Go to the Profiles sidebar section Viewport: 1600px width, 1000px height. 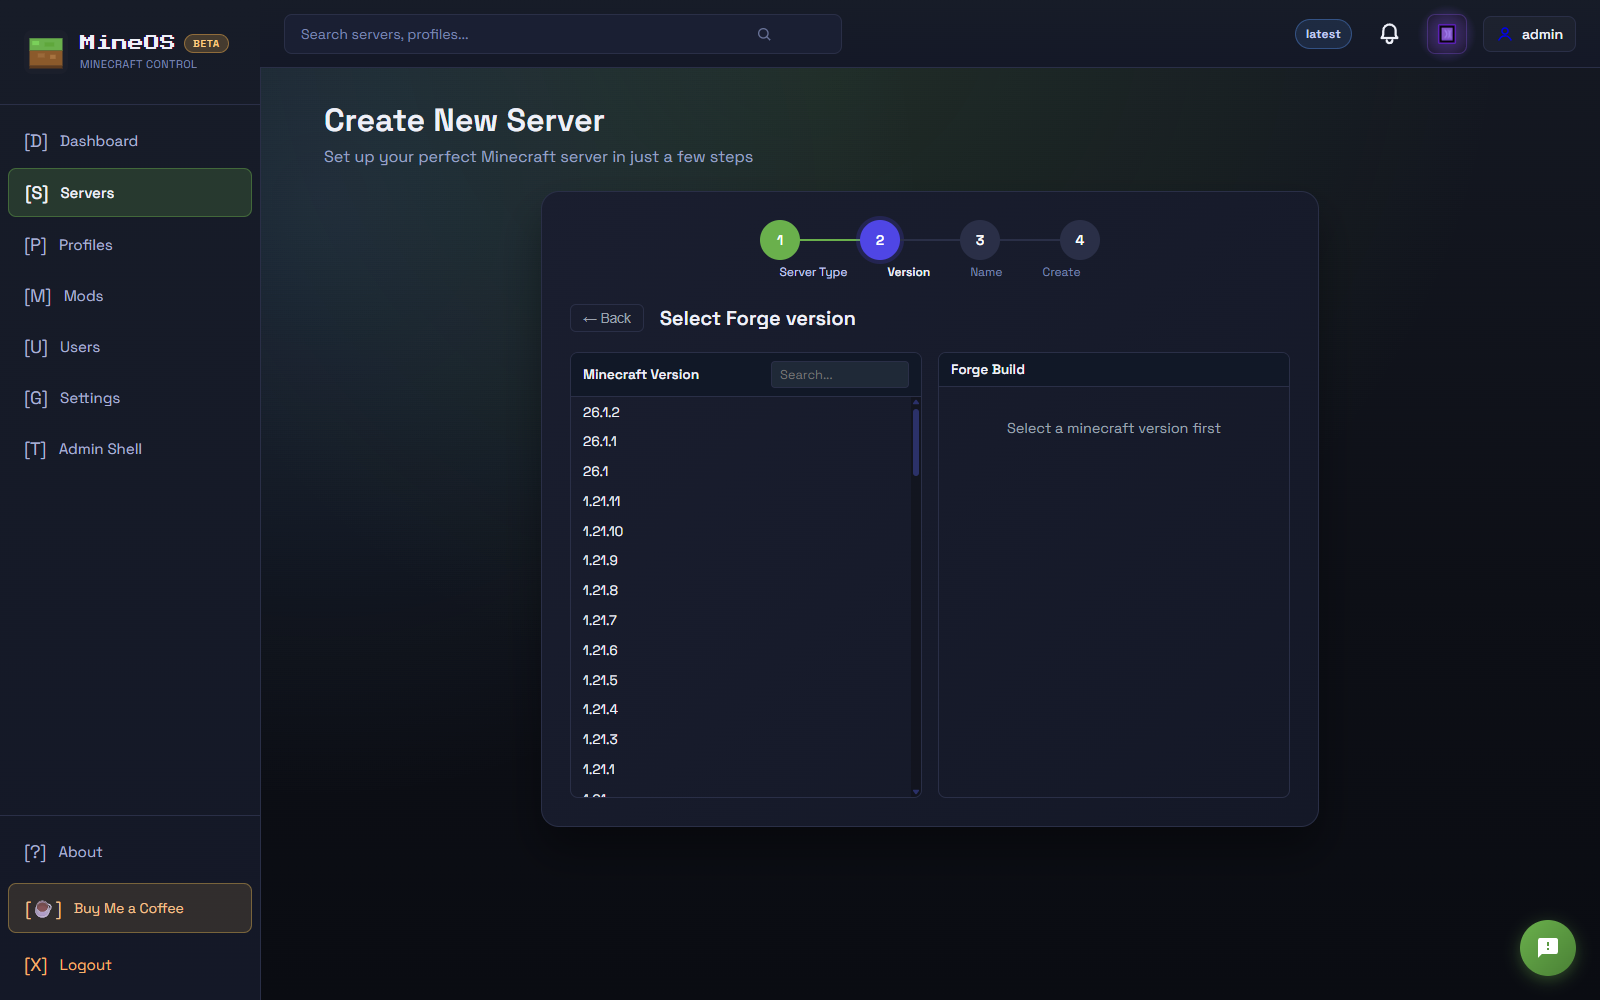pos(85,244)
